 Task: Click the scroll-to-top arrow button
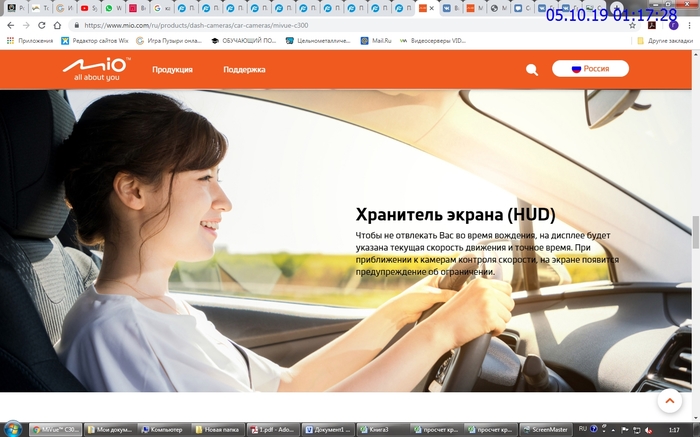click(x=669, y=400)
